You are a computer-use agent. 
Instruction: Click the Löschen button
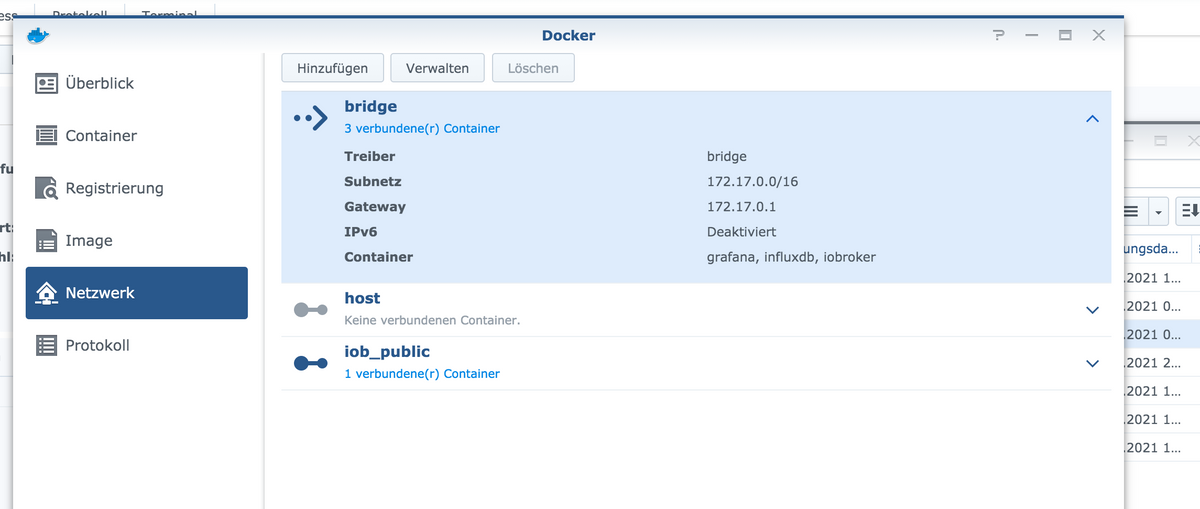pos(533,68)
